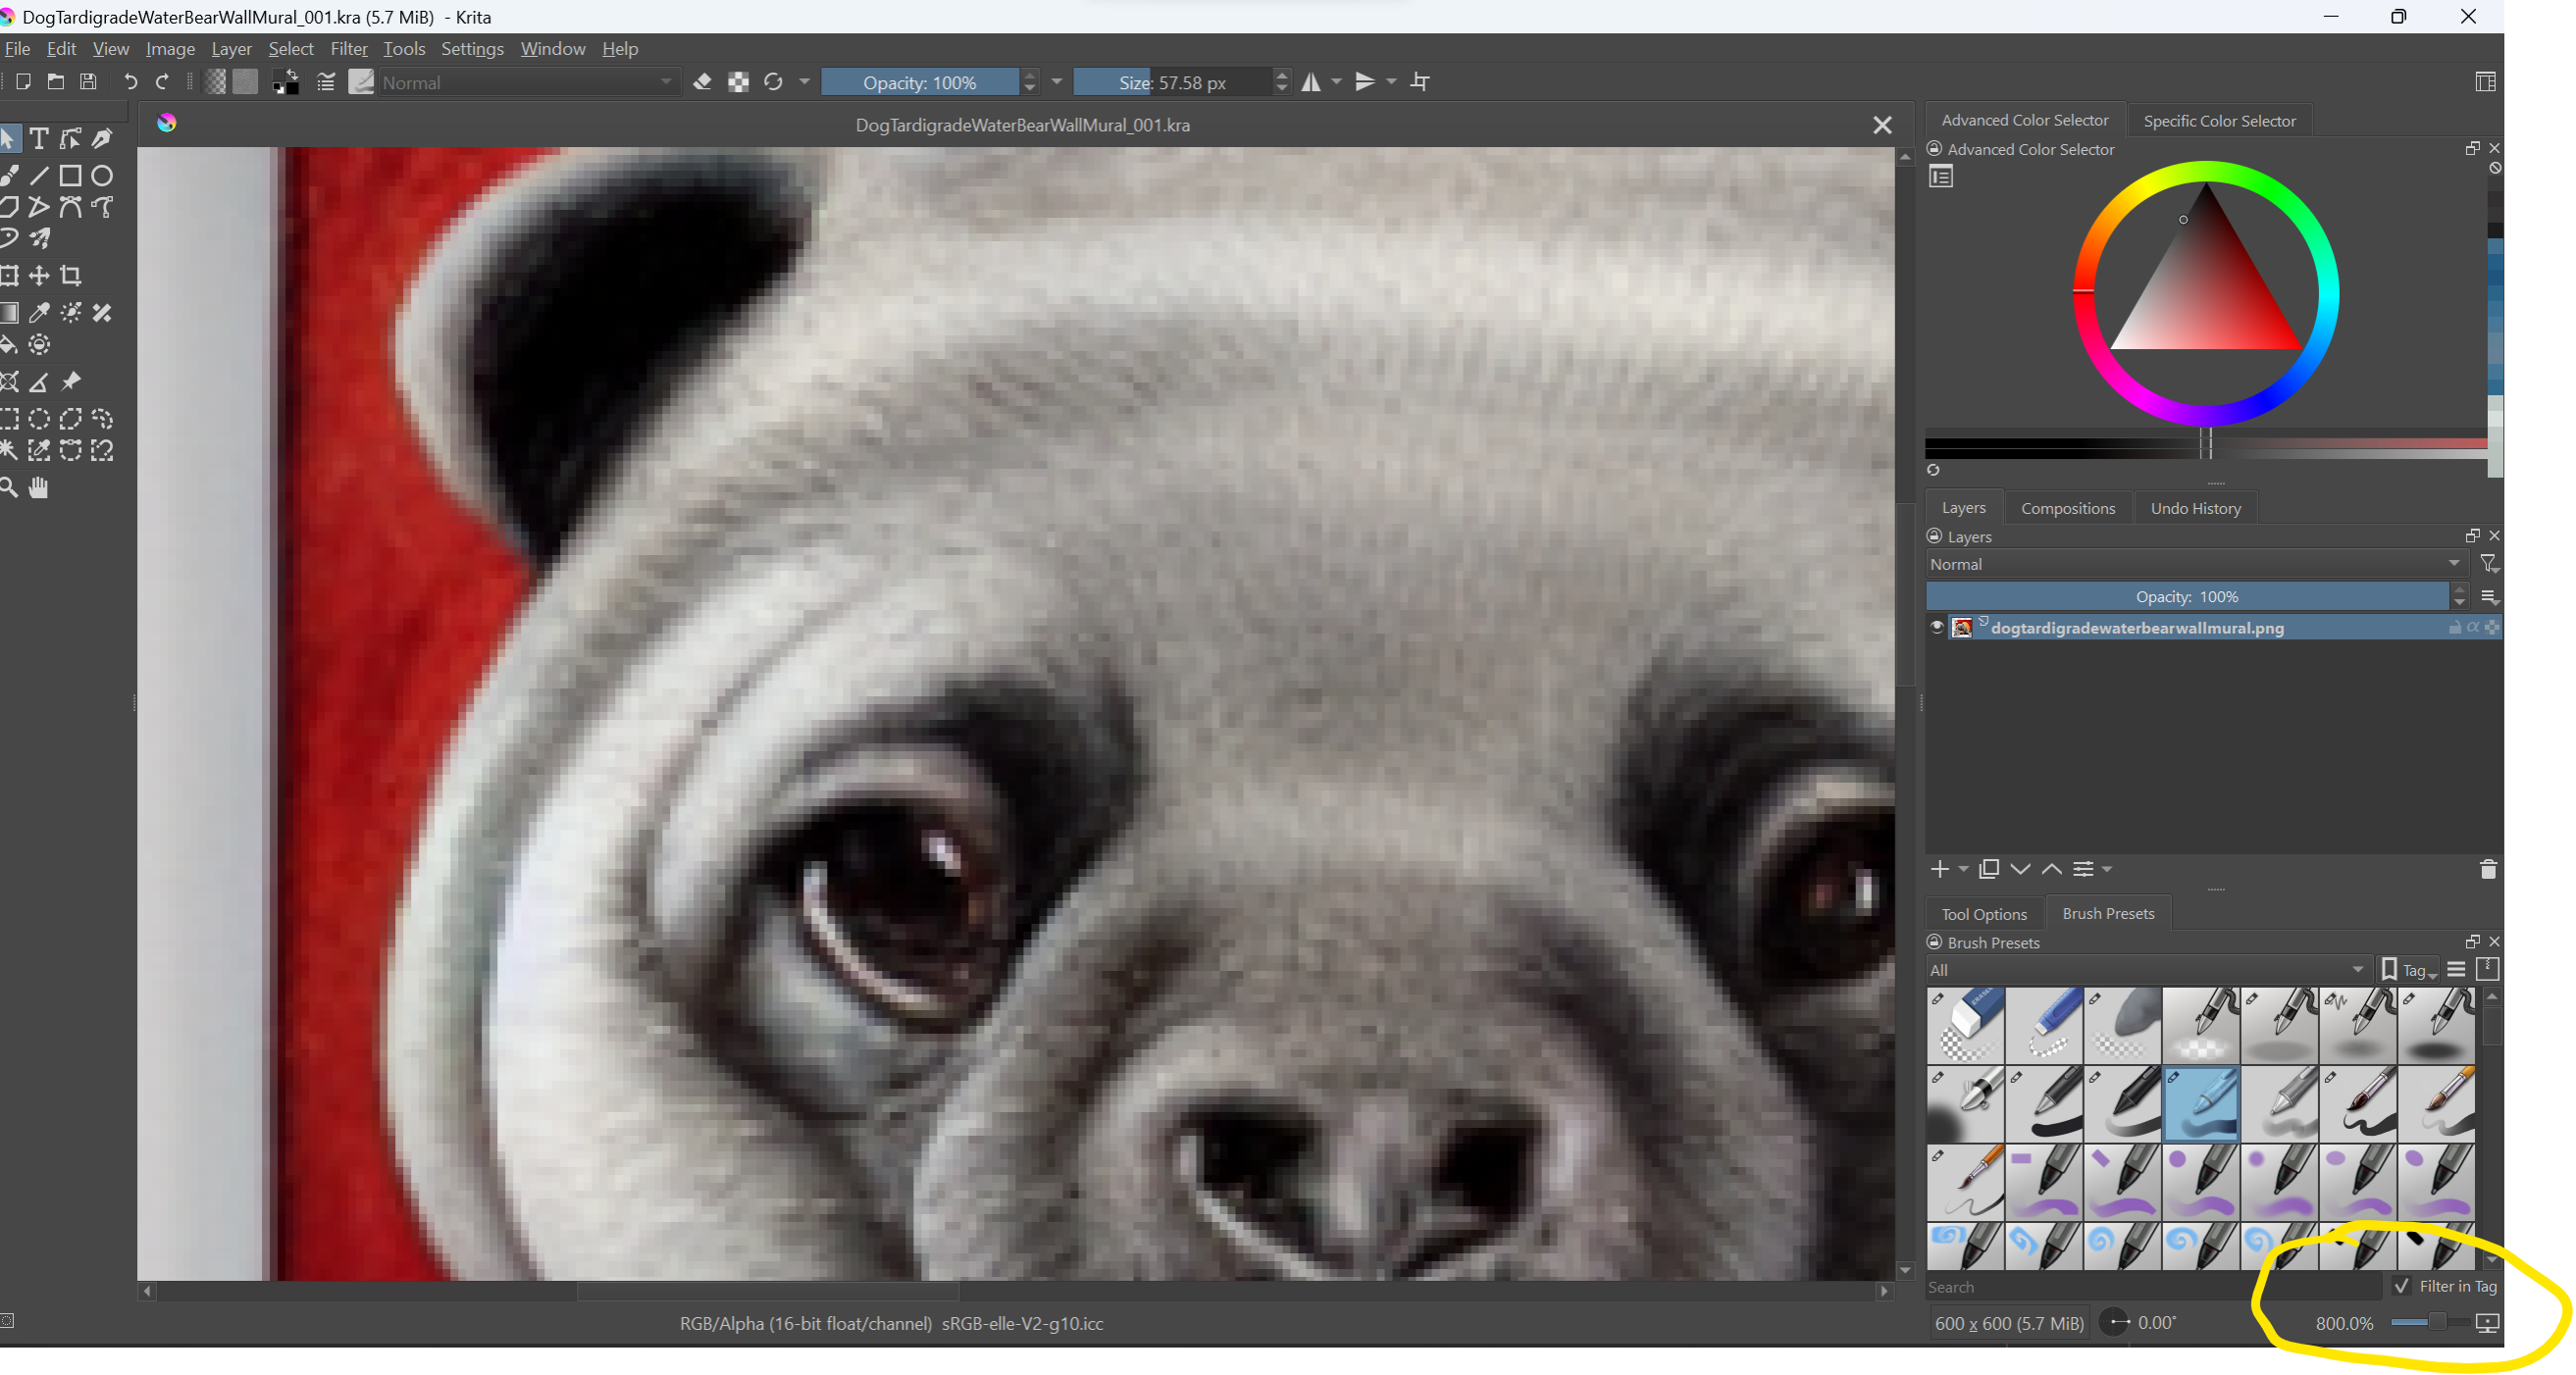Select the Crop tool
This screenshot has height=1375, width=2576.
pyautogui.click(x=71, y=275)
